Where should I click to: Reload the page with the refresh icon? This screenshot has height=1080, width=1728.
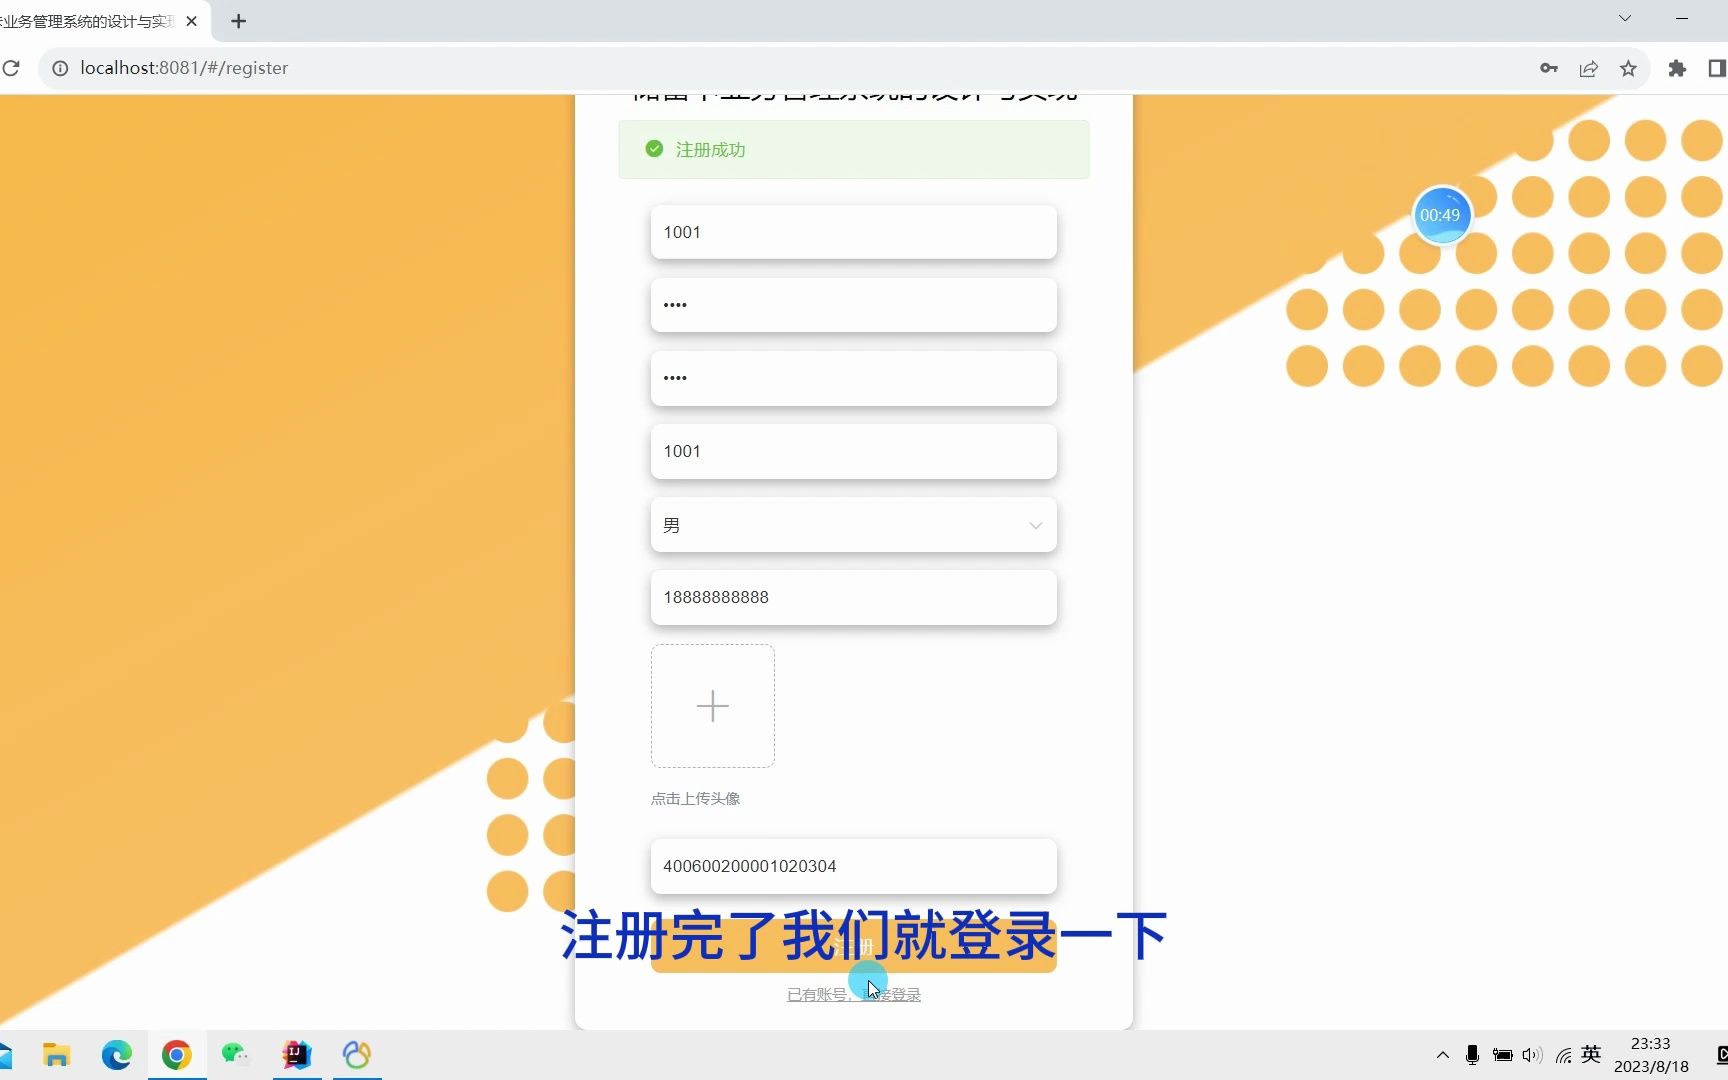pos(11,68)
